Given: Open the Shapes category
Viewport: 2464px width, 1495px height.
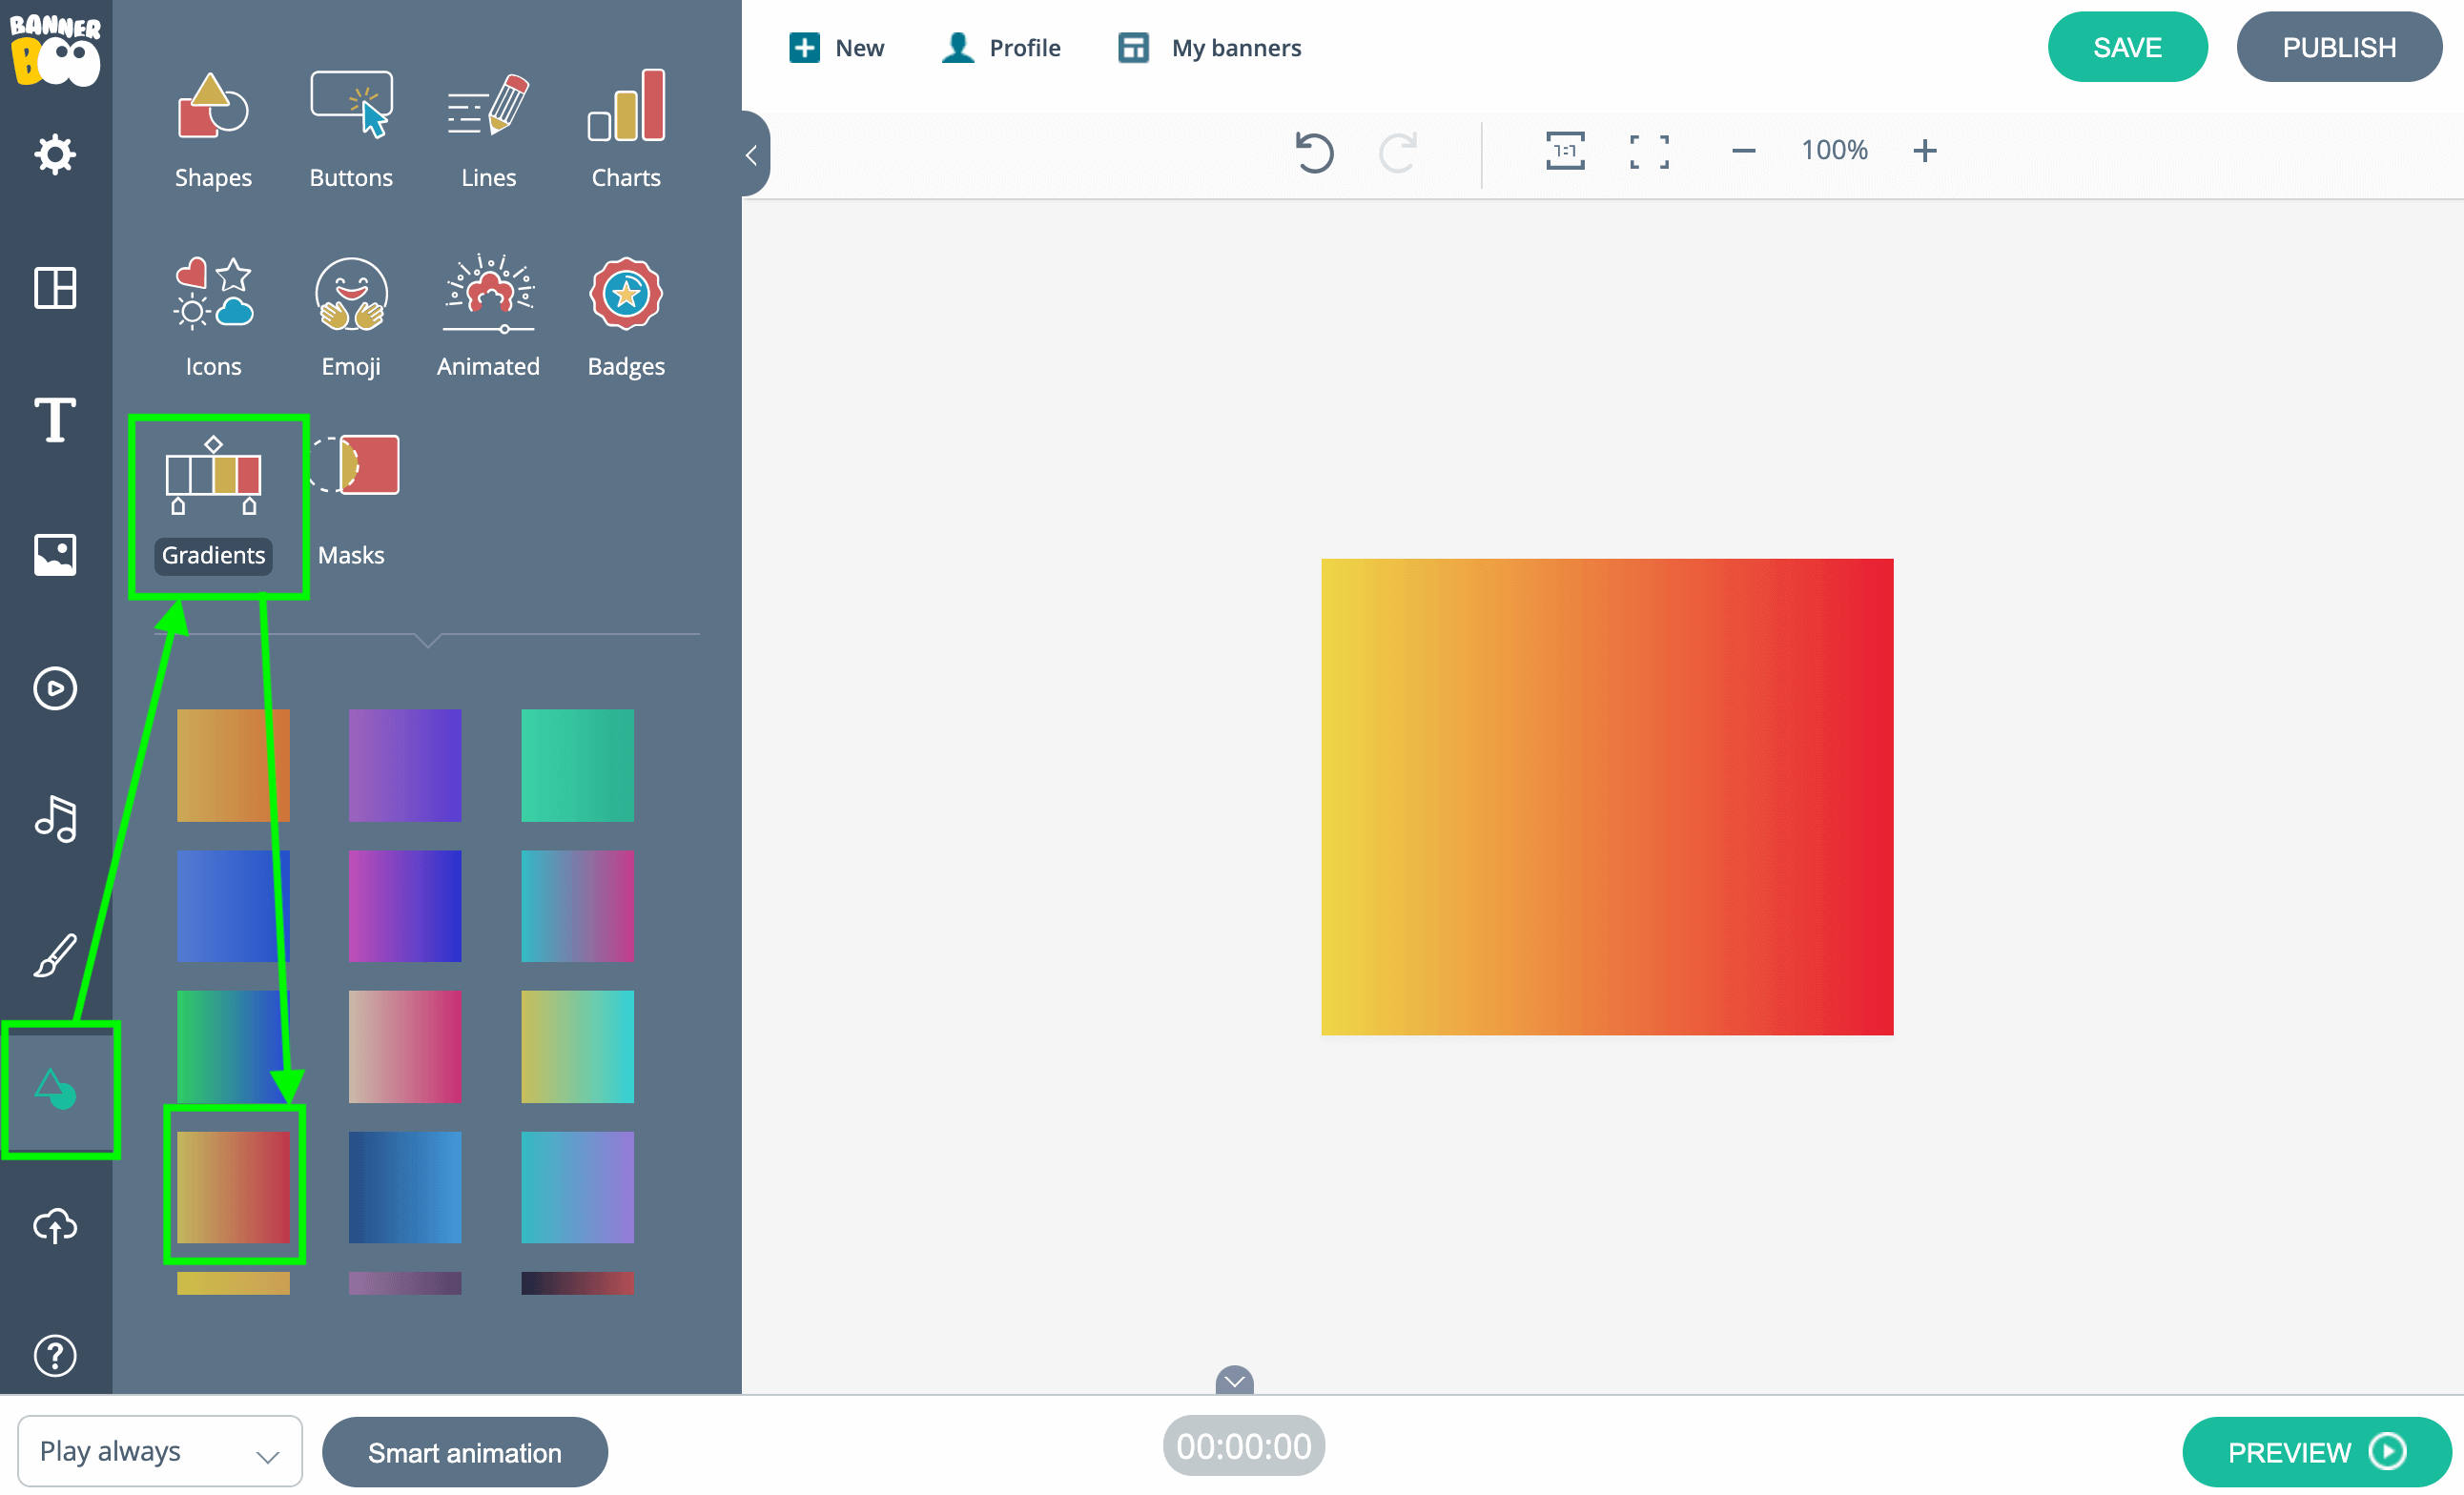Looking at the screenshot, I should [213, 130].
